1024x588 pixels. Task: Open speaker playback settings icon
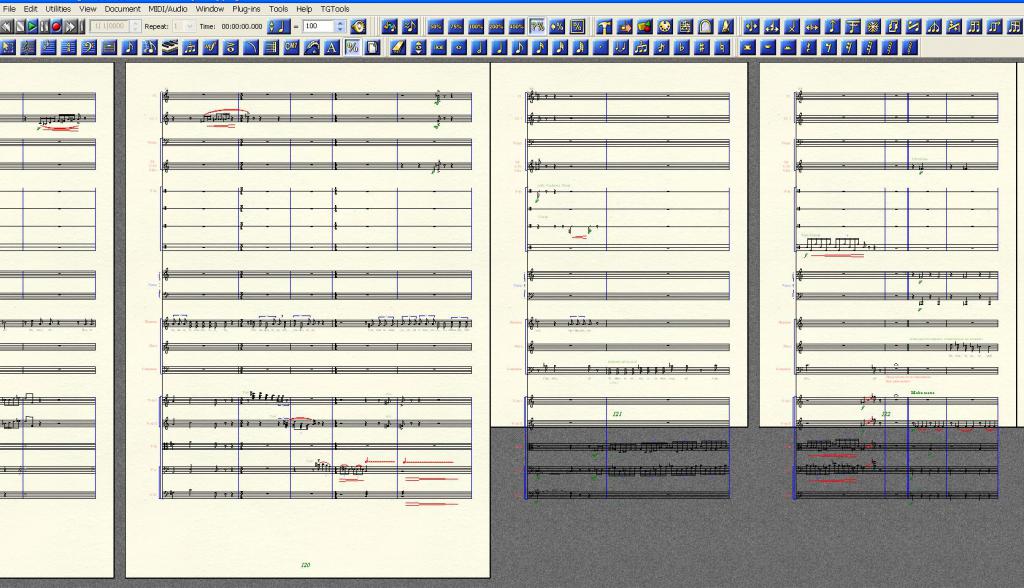(x=358, y=26)
